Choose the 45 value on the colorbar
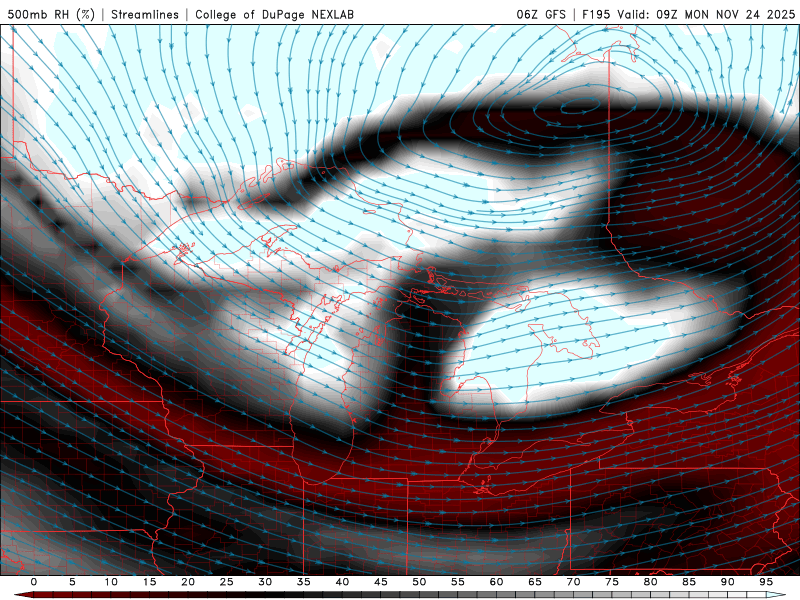 [x=381, y=582]
